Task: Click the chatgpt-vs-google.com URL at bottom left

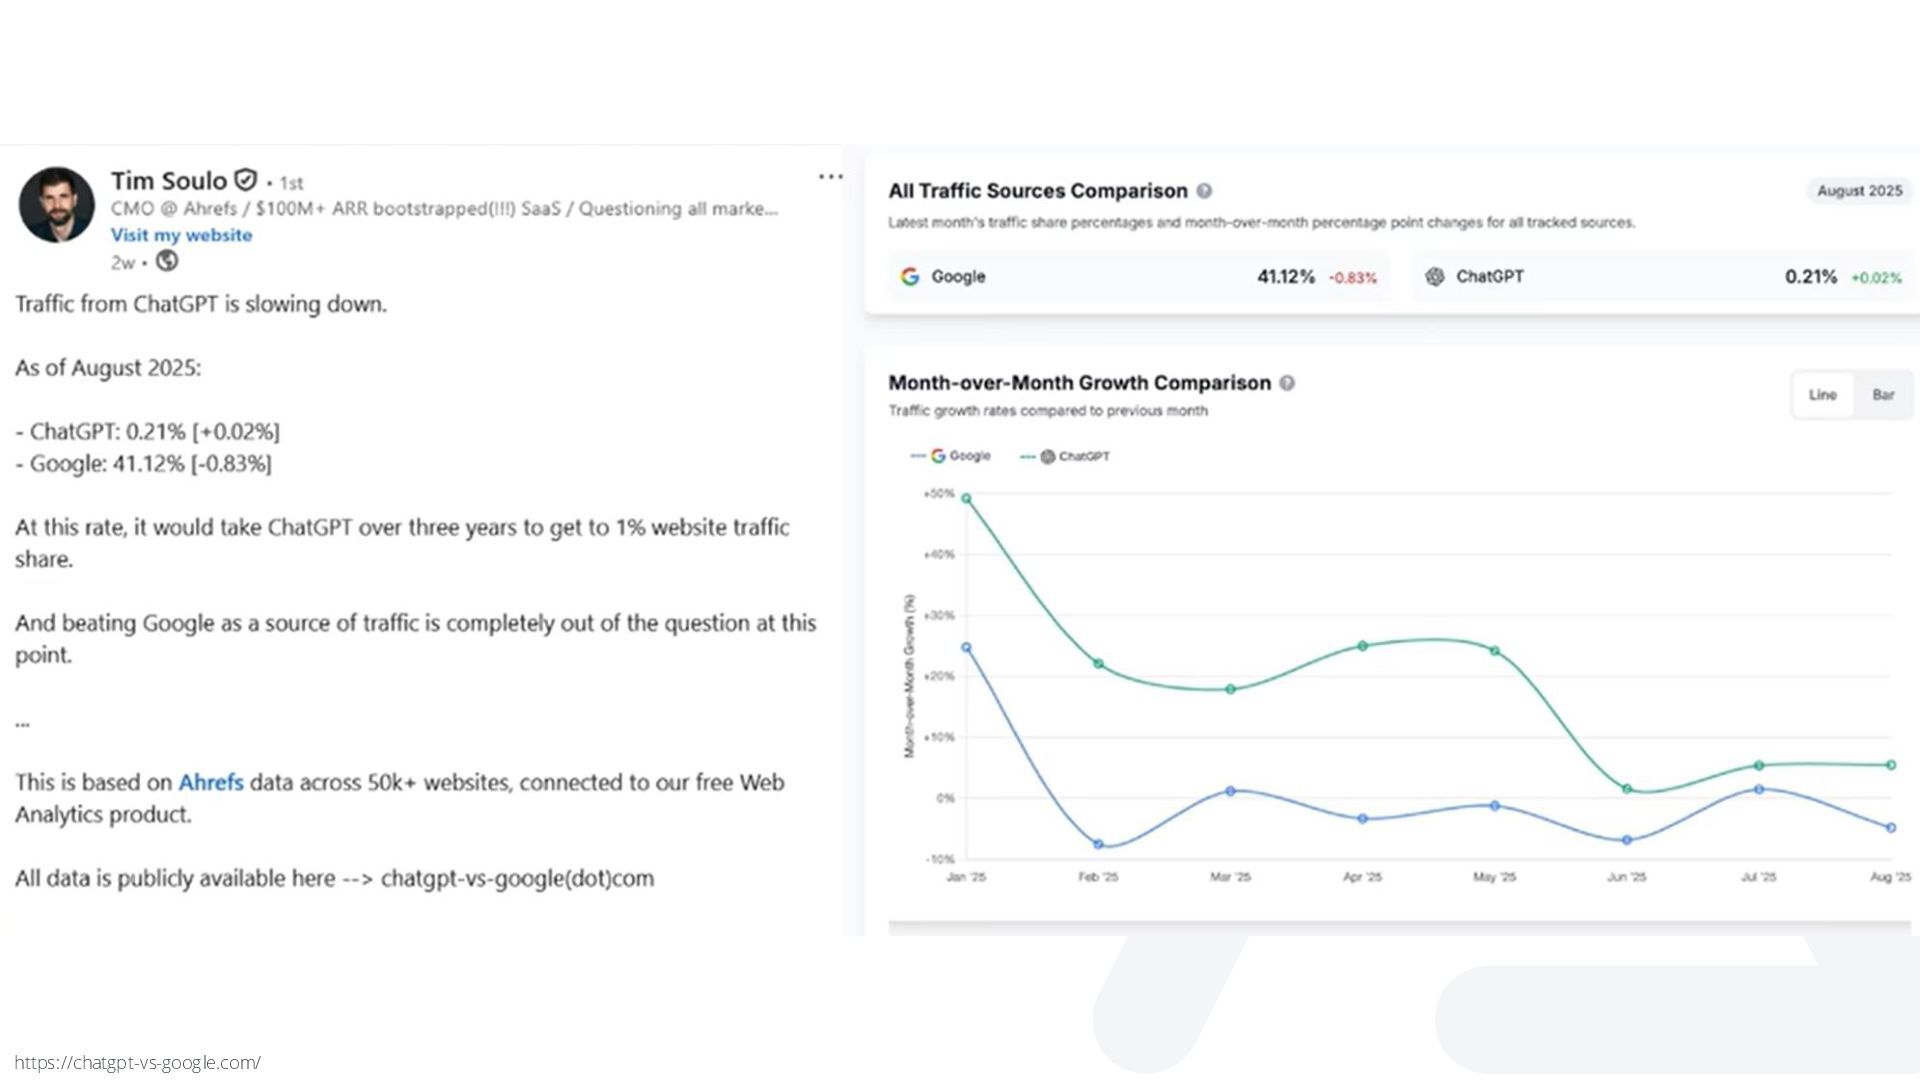Action: tap(138, 1062)
